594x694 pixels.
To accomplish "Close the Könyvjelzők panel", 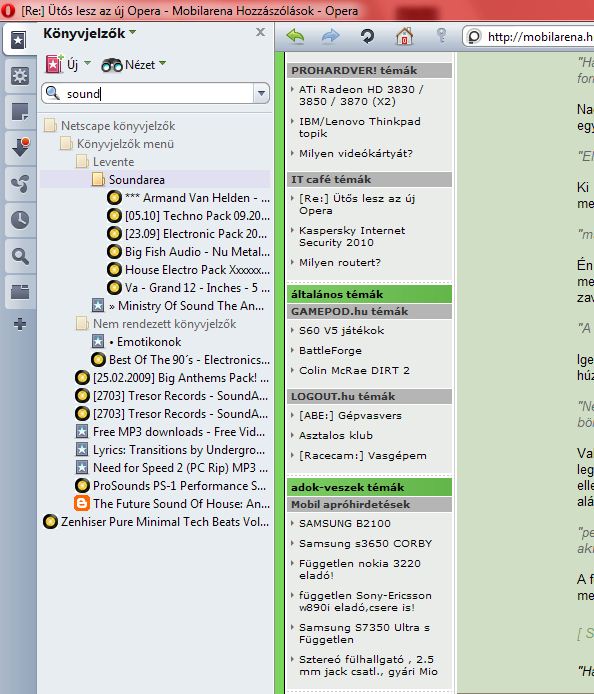I will tap(261, 32).
